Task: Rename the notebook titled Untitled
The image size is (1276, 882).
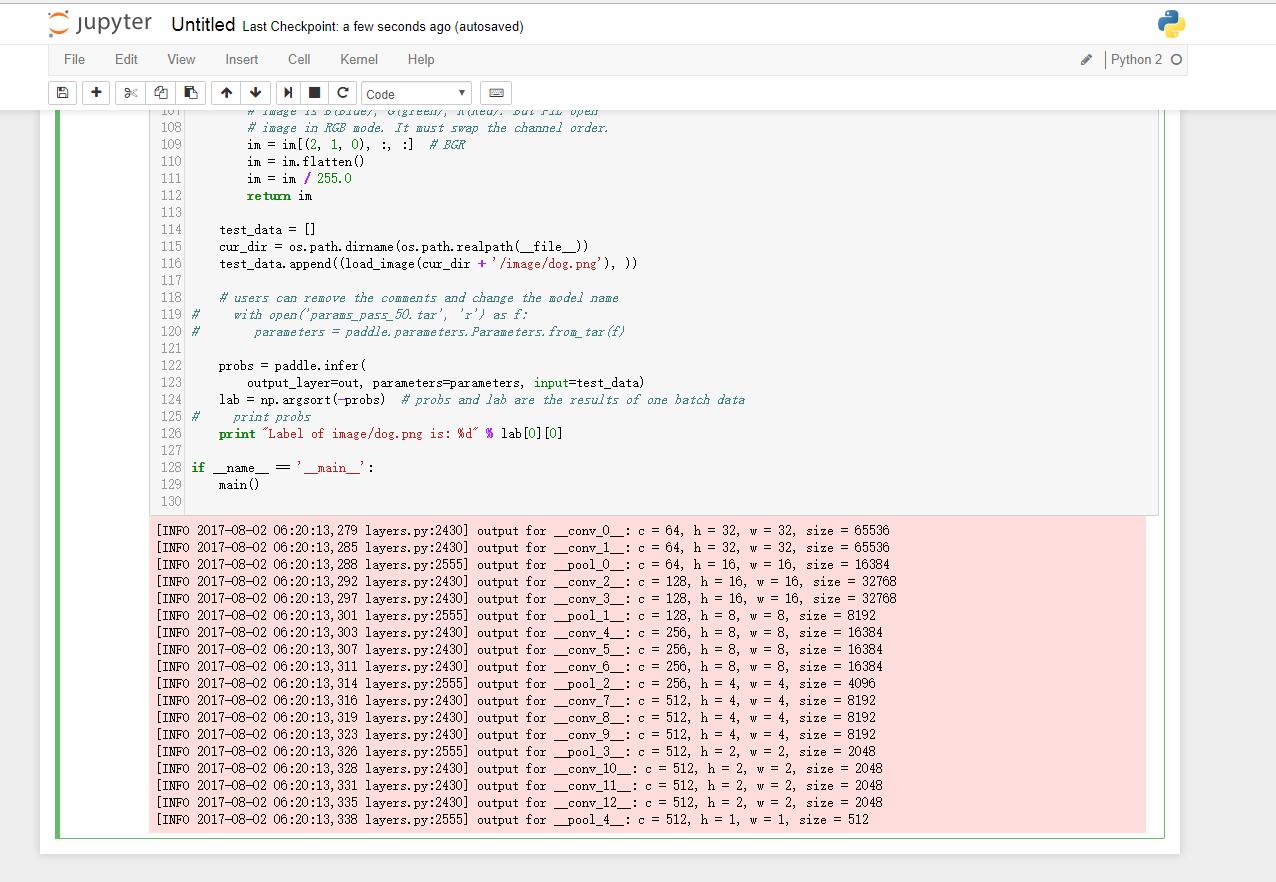Action: 203,24
